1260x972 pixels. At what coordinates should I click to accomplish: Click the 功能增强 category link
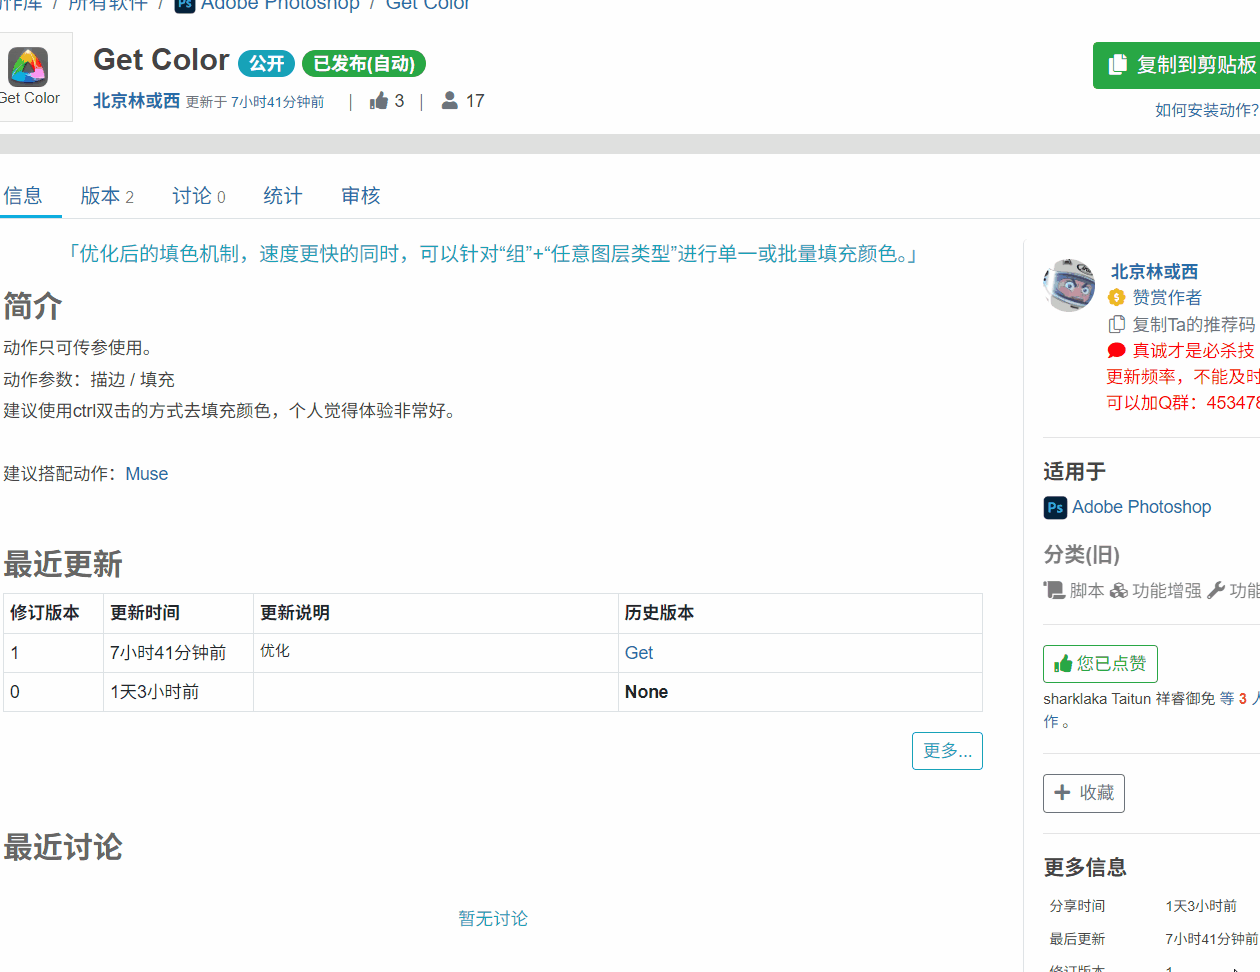(x=1167, y=591)
